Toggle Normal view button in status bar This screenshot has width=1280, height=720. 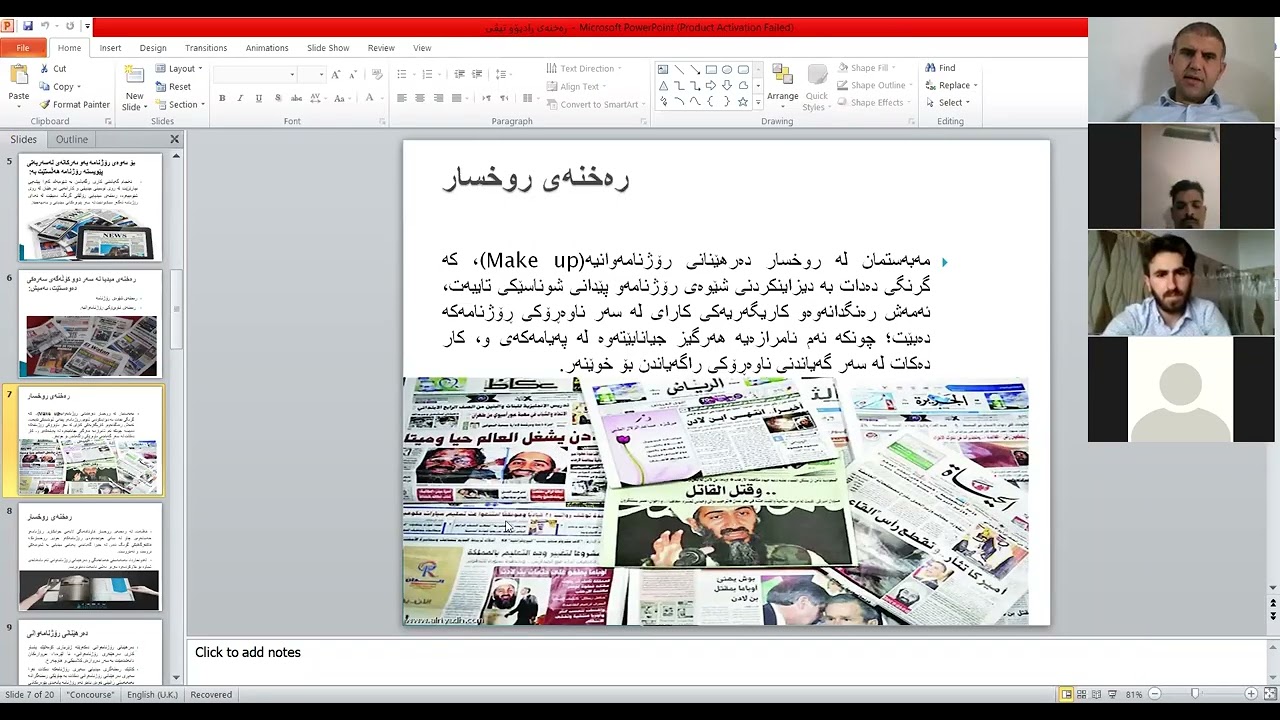pos(1066,694)
